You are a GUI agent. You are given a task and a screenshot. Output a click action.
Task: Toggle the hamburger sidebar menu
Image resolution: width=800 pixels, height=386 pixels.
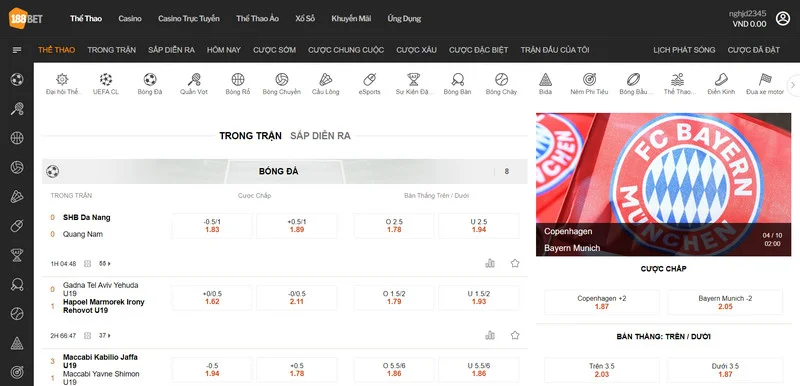(x=17, y=50)
